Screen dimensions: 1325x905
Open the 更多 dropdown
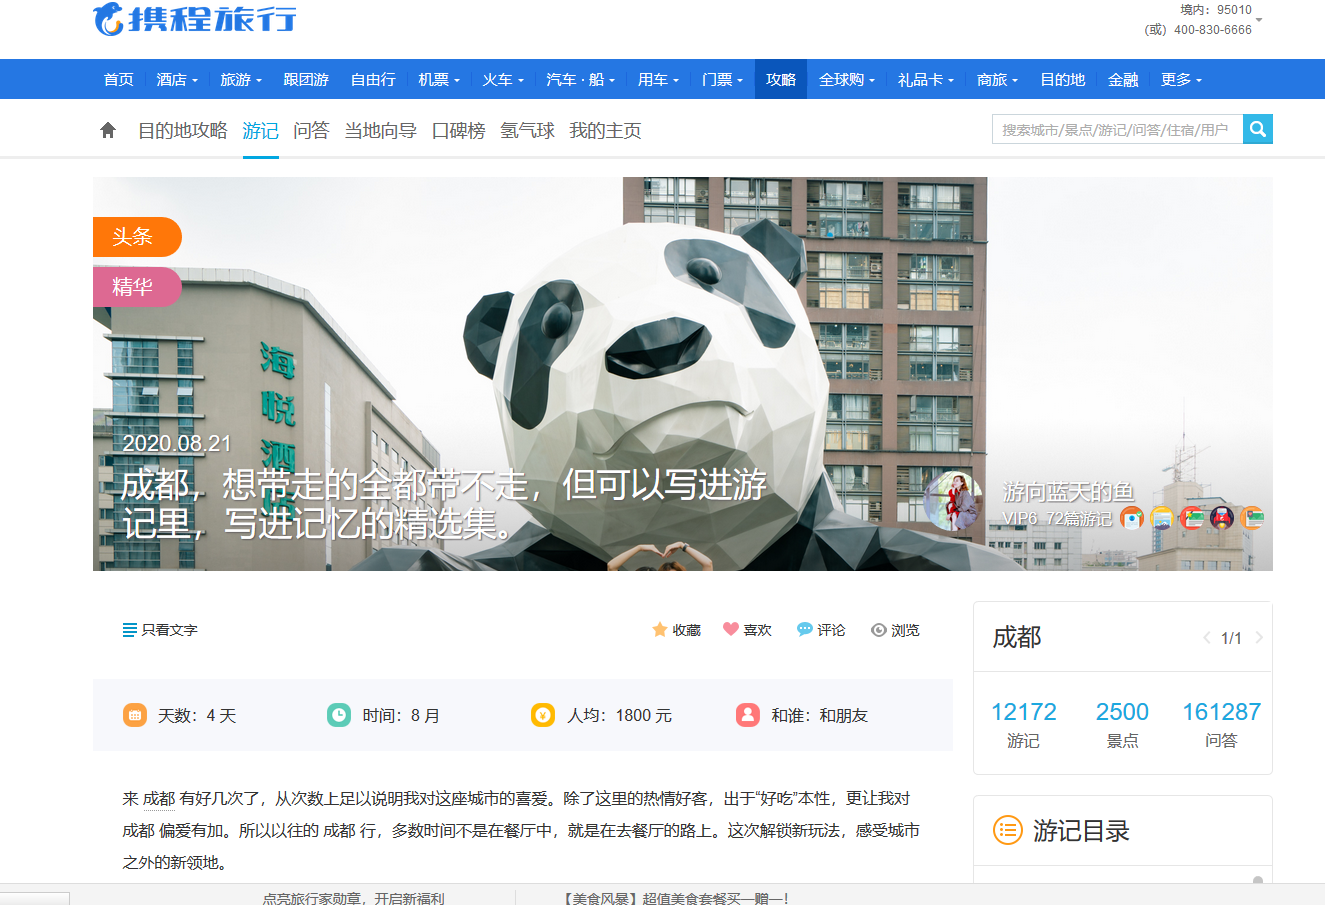(x=1180, y=79)
